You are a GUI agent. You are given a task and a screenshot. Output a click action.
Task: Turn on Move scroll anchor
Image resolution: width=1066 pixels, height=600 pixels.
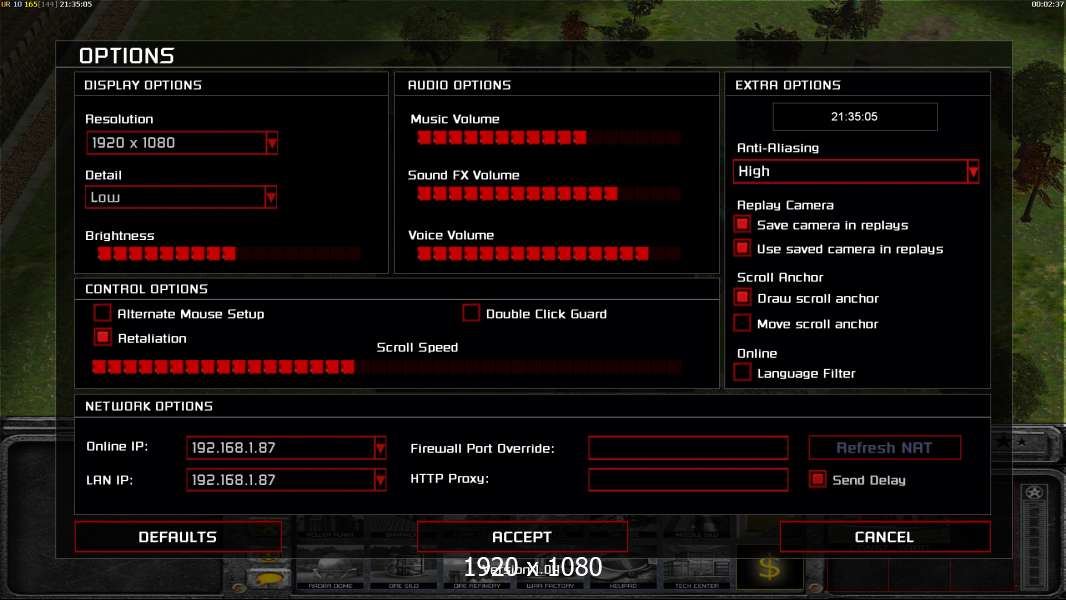(x=742, y=323)
